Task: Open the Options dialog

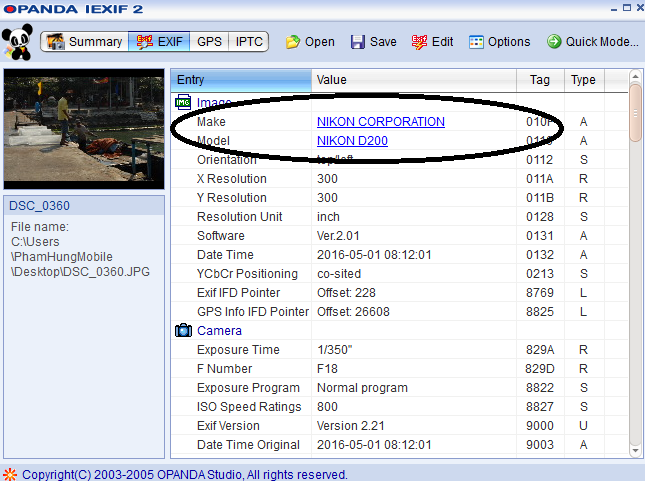Action: click(499, 42)
